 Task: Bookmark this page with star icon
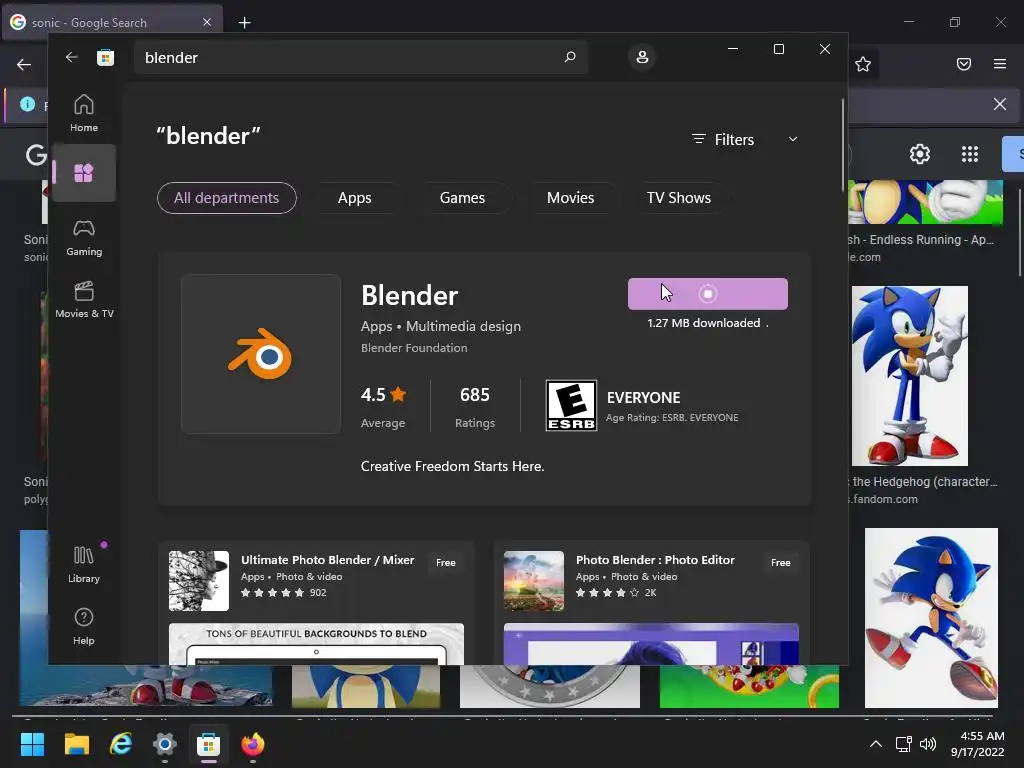pyautogui.click(x=863, y=64)
